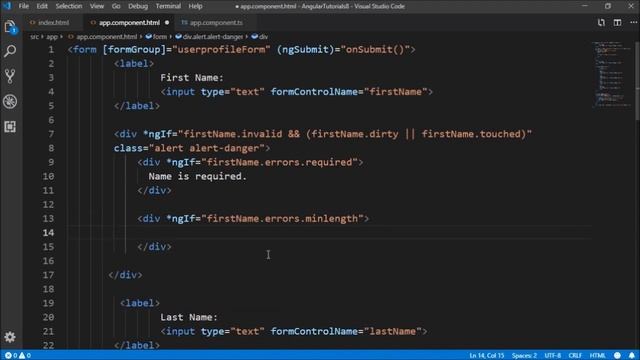Open the Terminal menu

pyautogui.click(x=168, y=6)
